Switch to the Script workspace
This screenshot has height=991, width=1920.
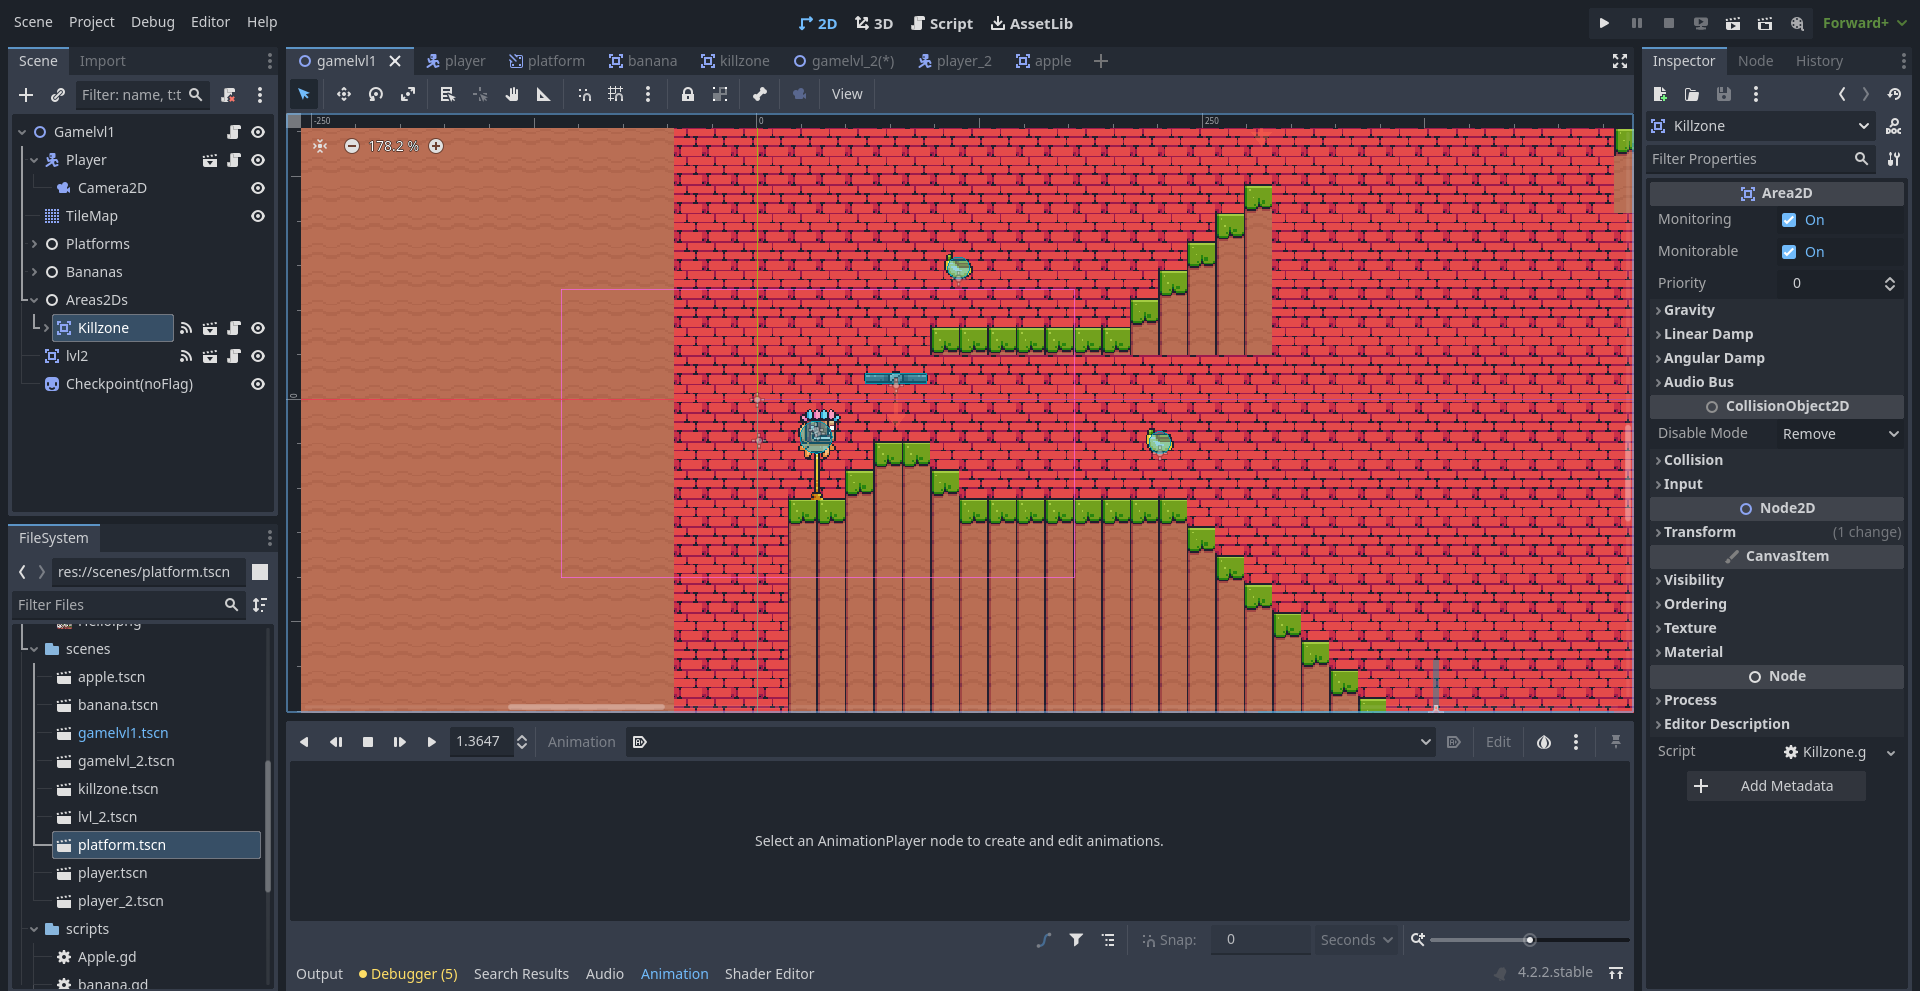[941, 23]
